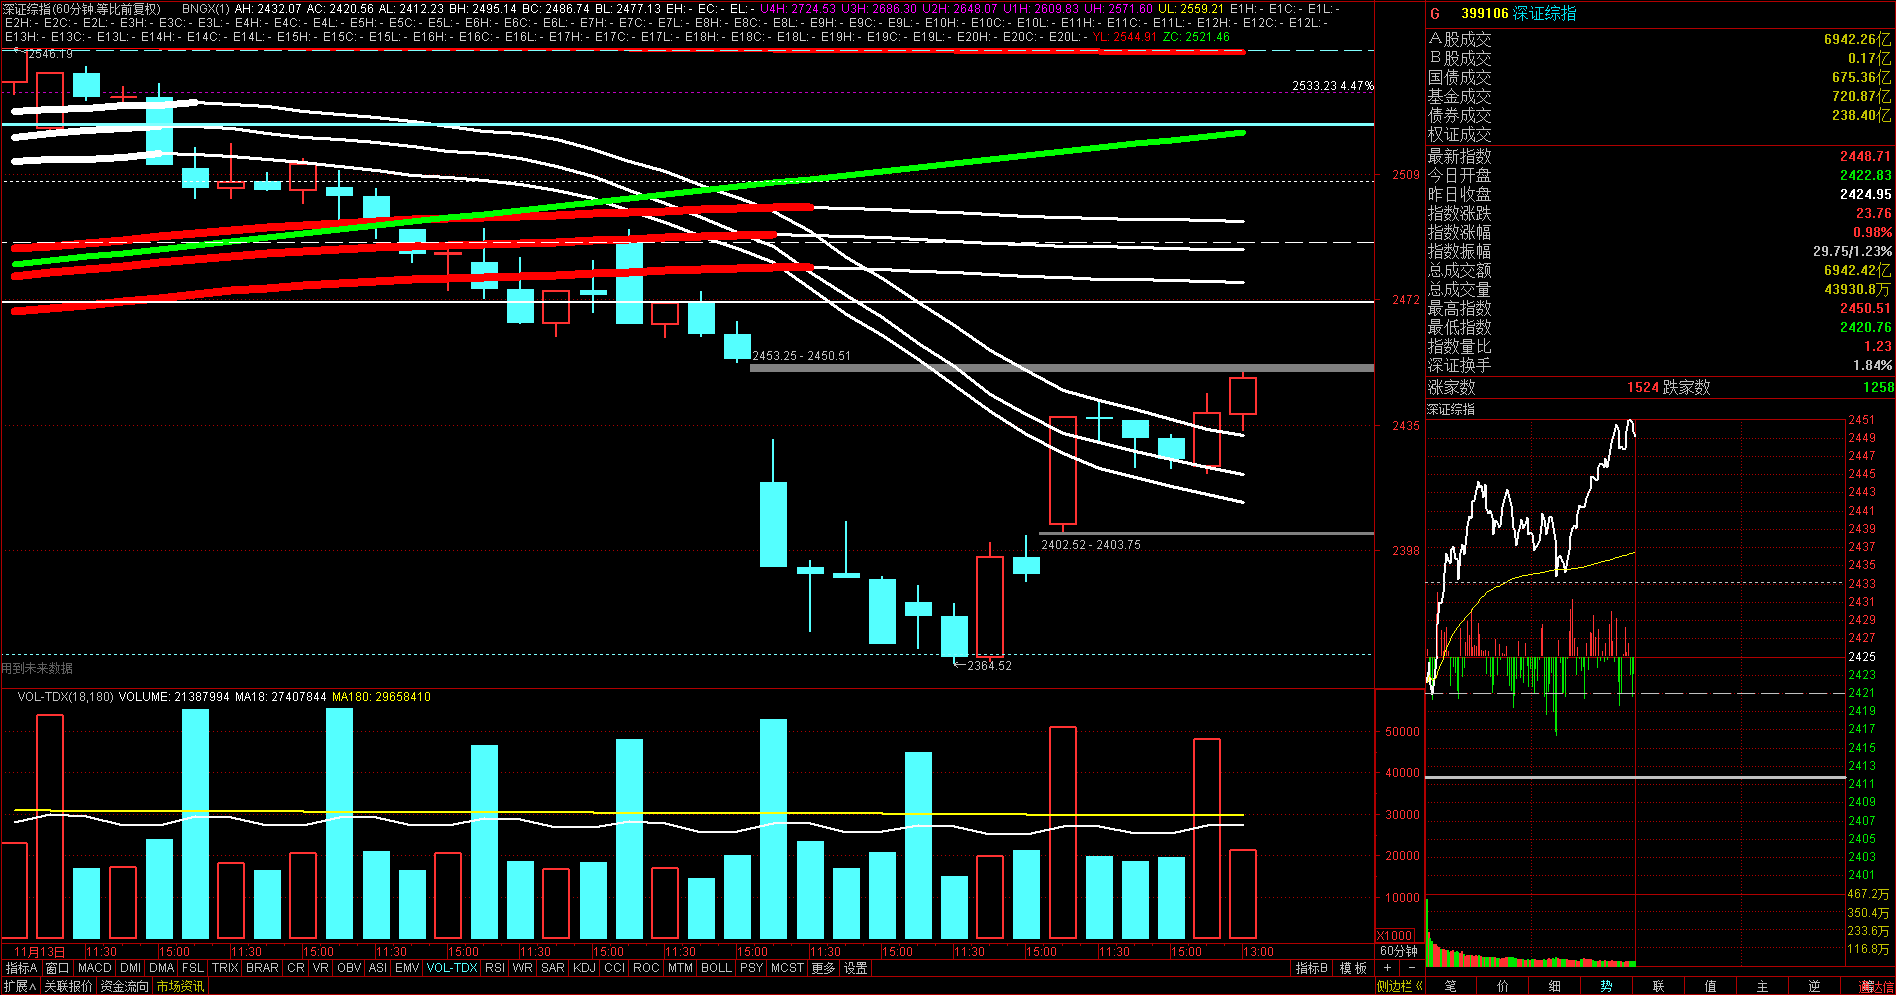Click the X1000 volume scale label
This screenshot has height=995, width=1896.
1395,935
